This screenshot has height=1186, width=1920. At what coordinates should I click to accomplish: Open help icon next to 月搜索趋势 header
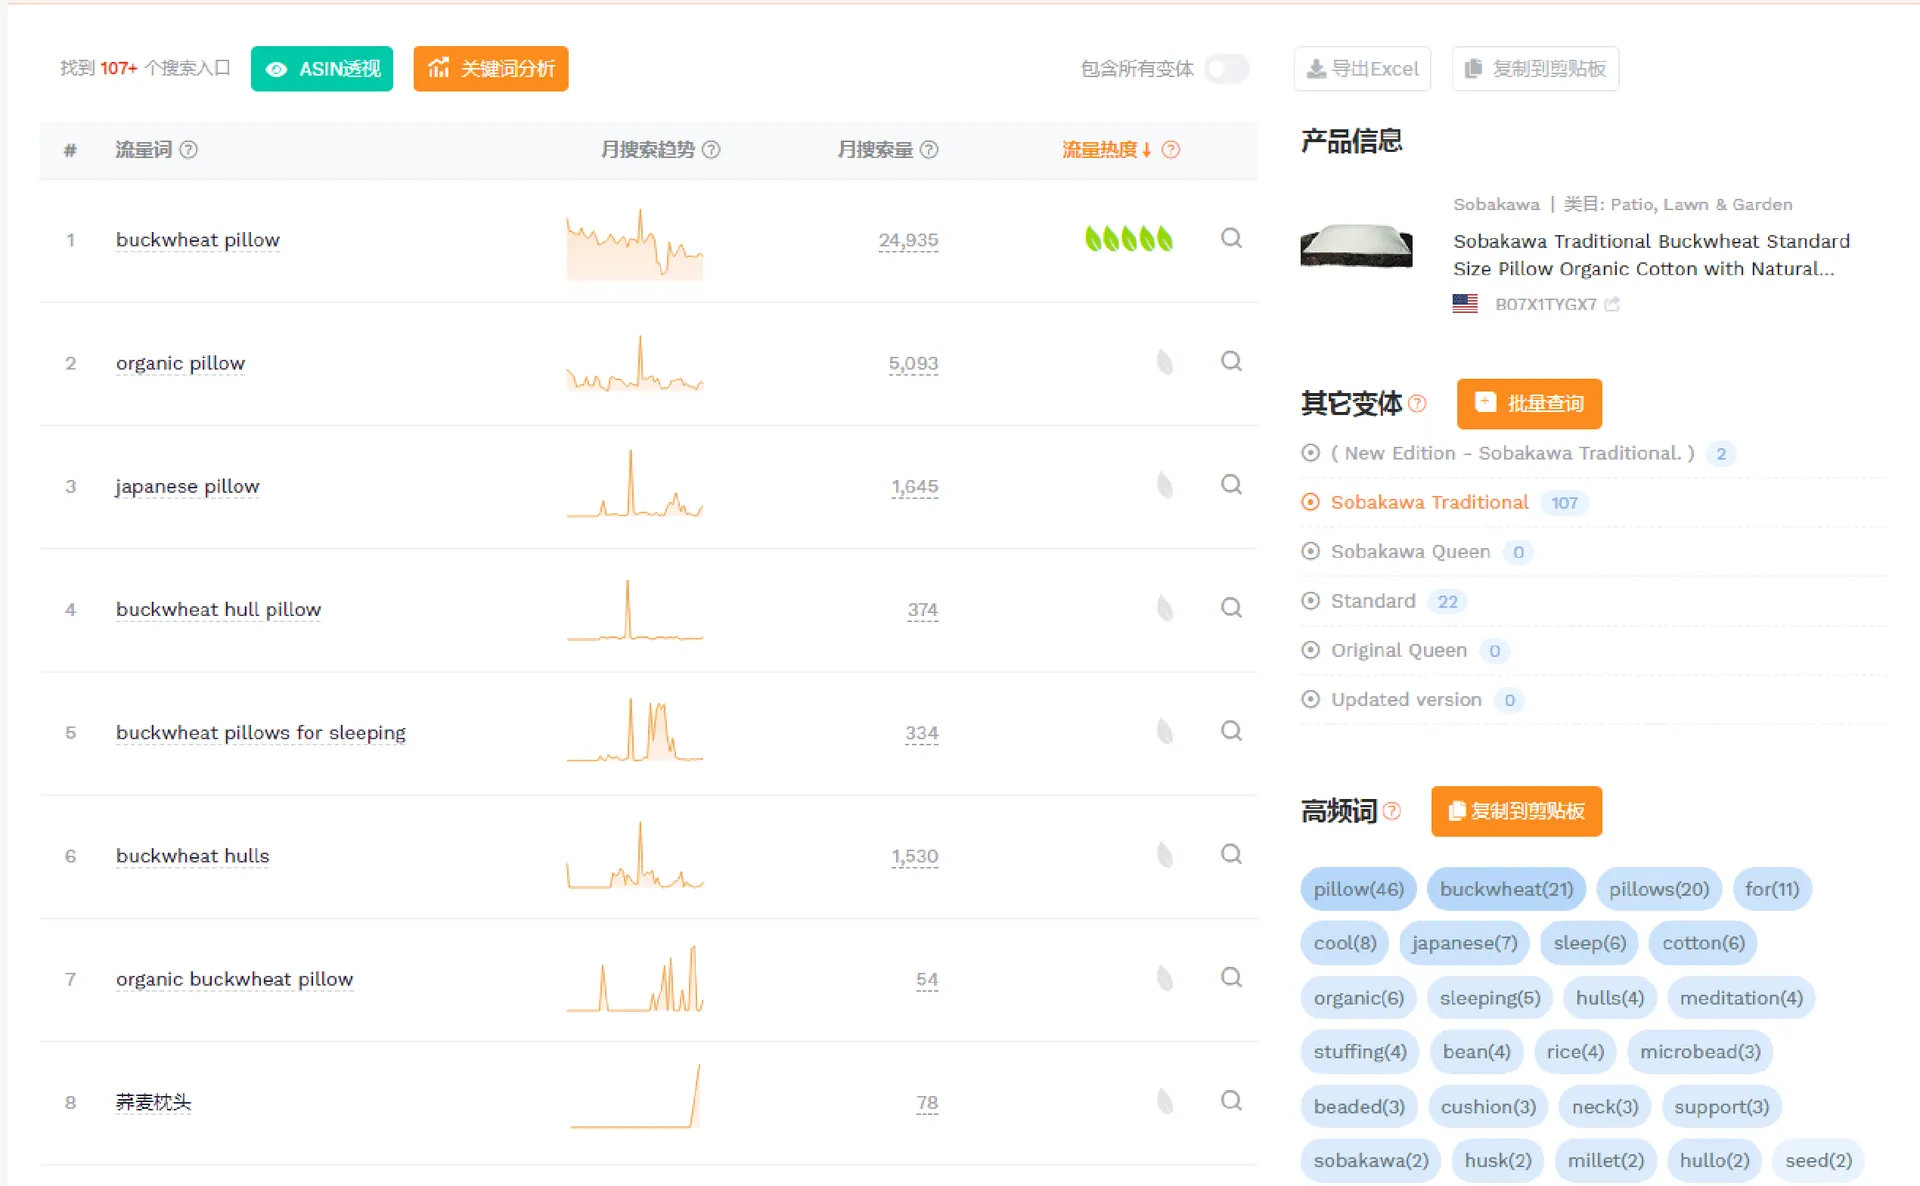(711, 149)
